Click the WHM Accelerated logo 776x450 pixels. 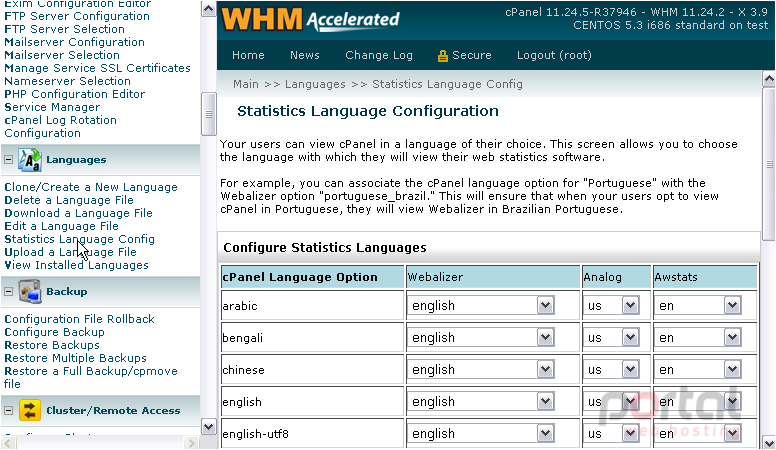pyautogui.click(x=310, y=19)
